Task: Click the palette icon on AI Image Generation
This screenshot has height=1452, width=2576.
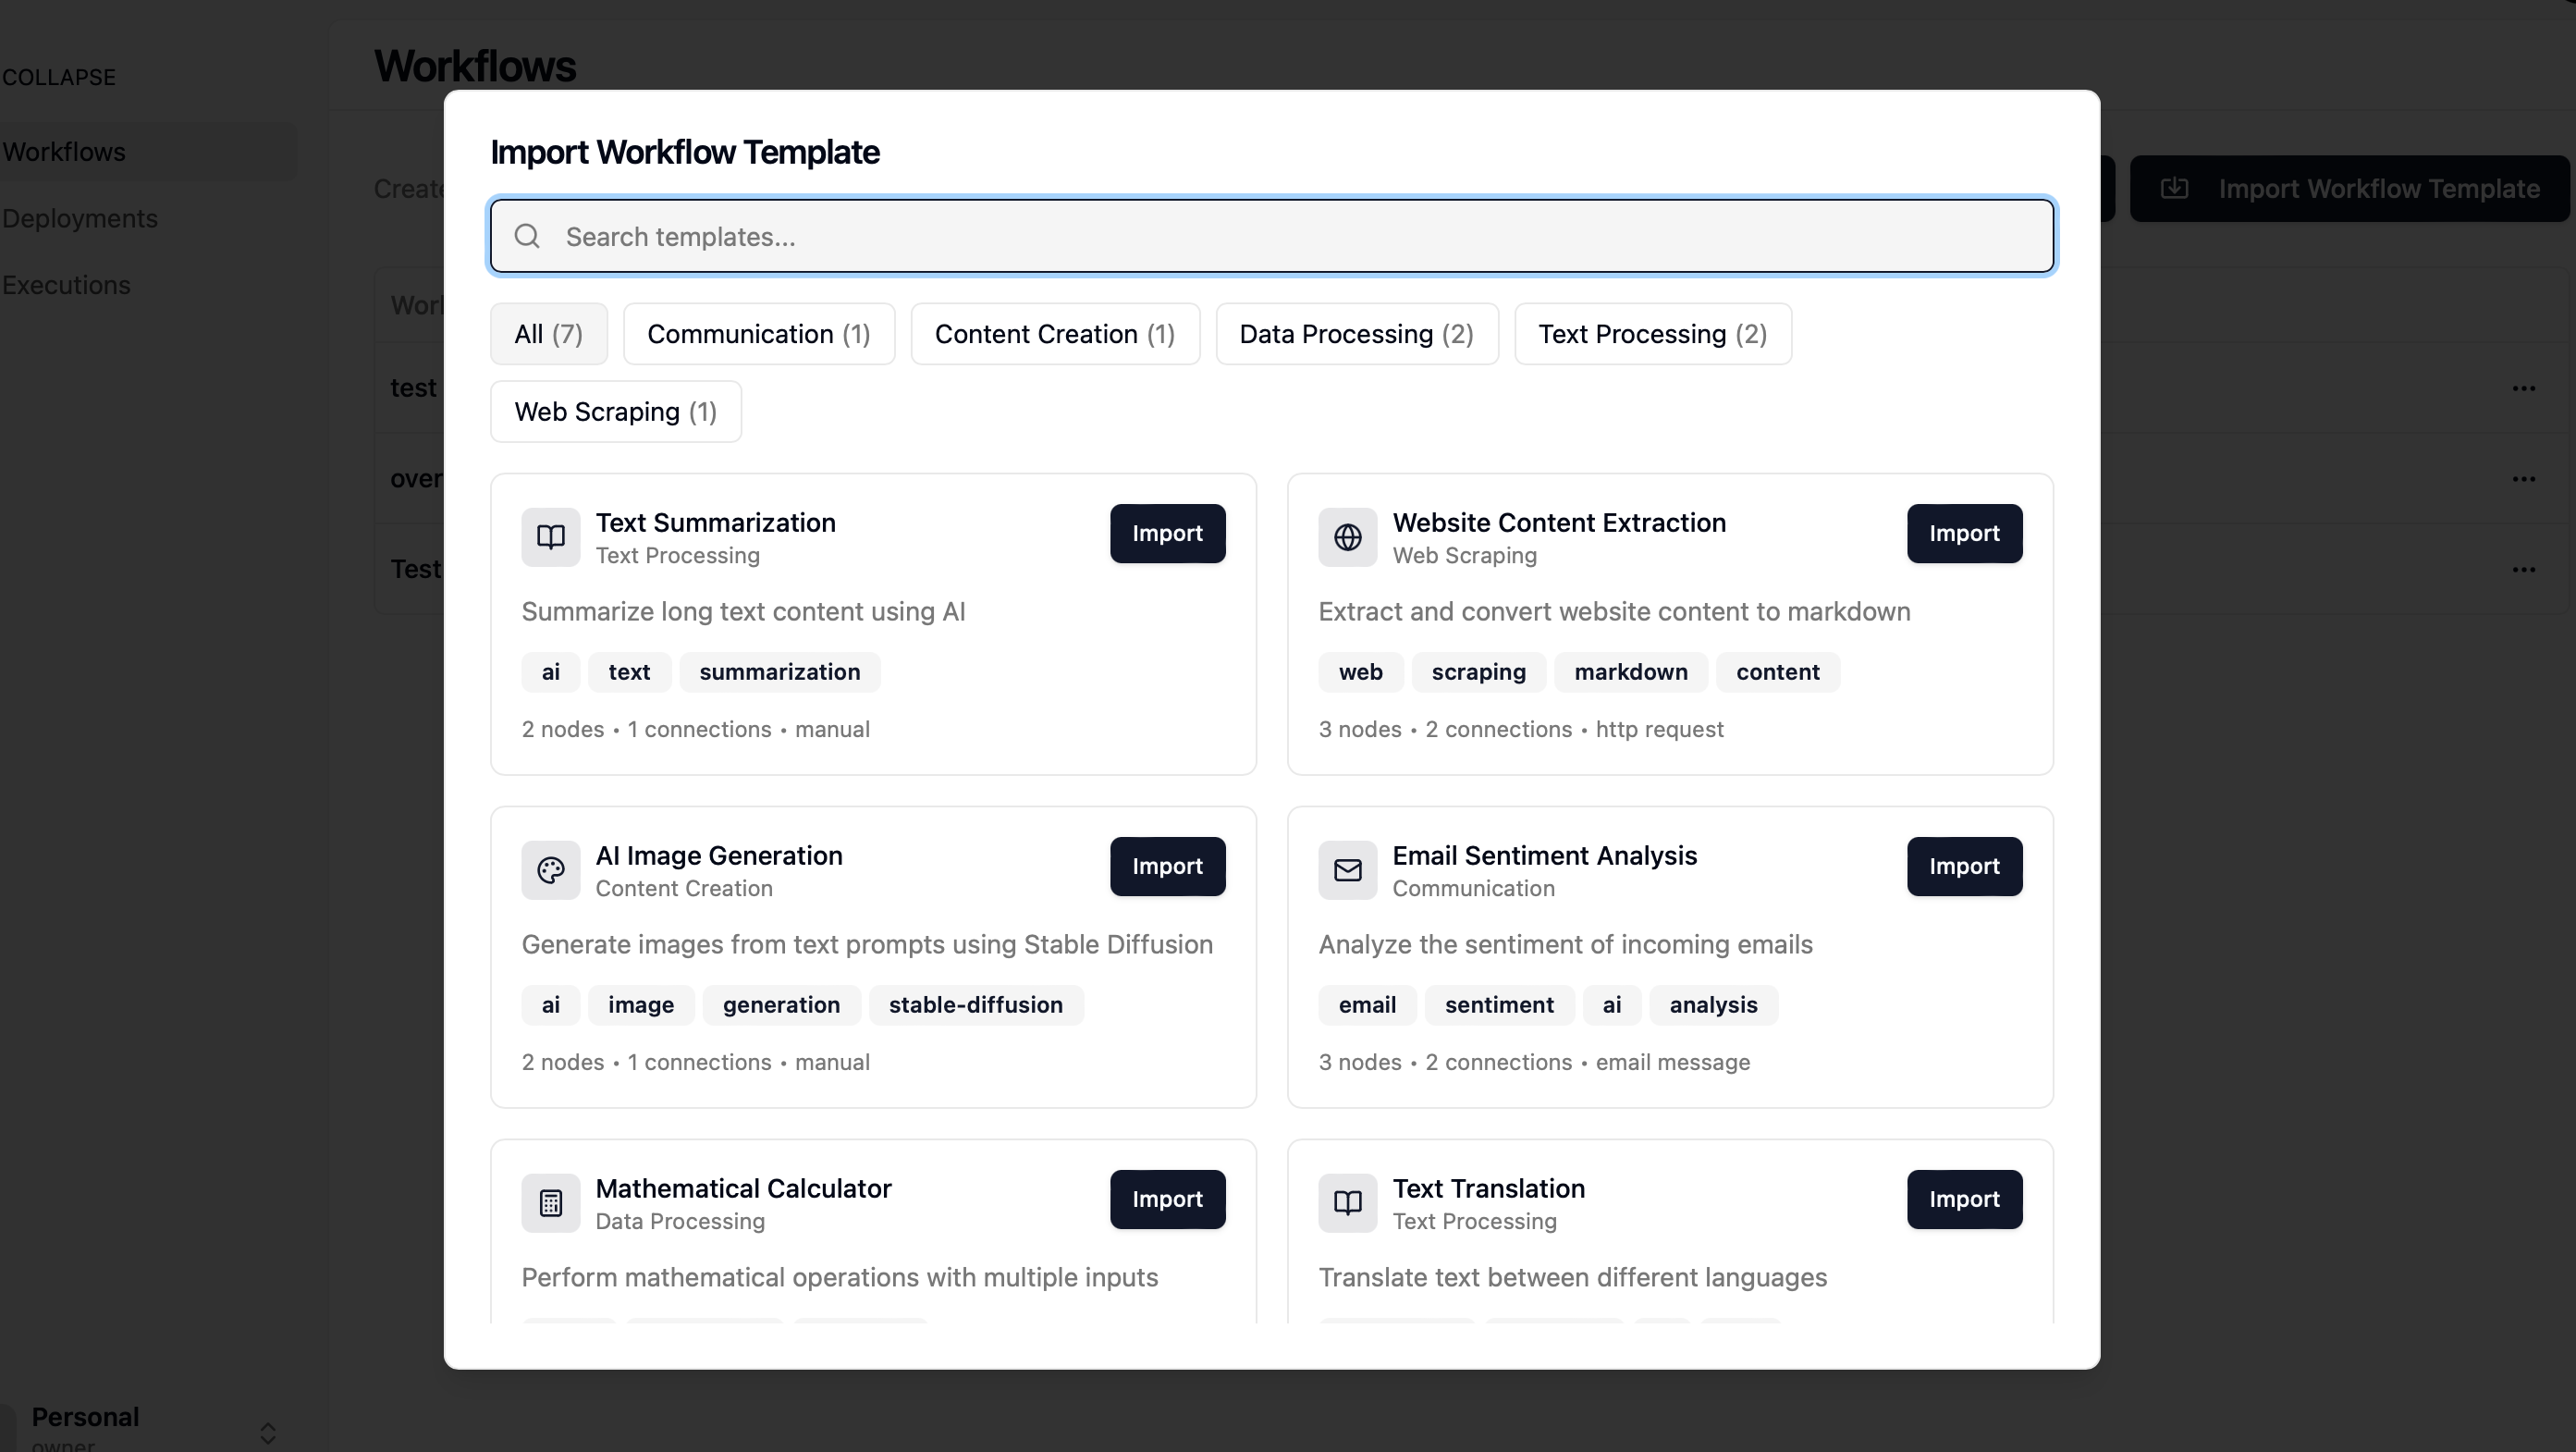Action: coord(550,870)
